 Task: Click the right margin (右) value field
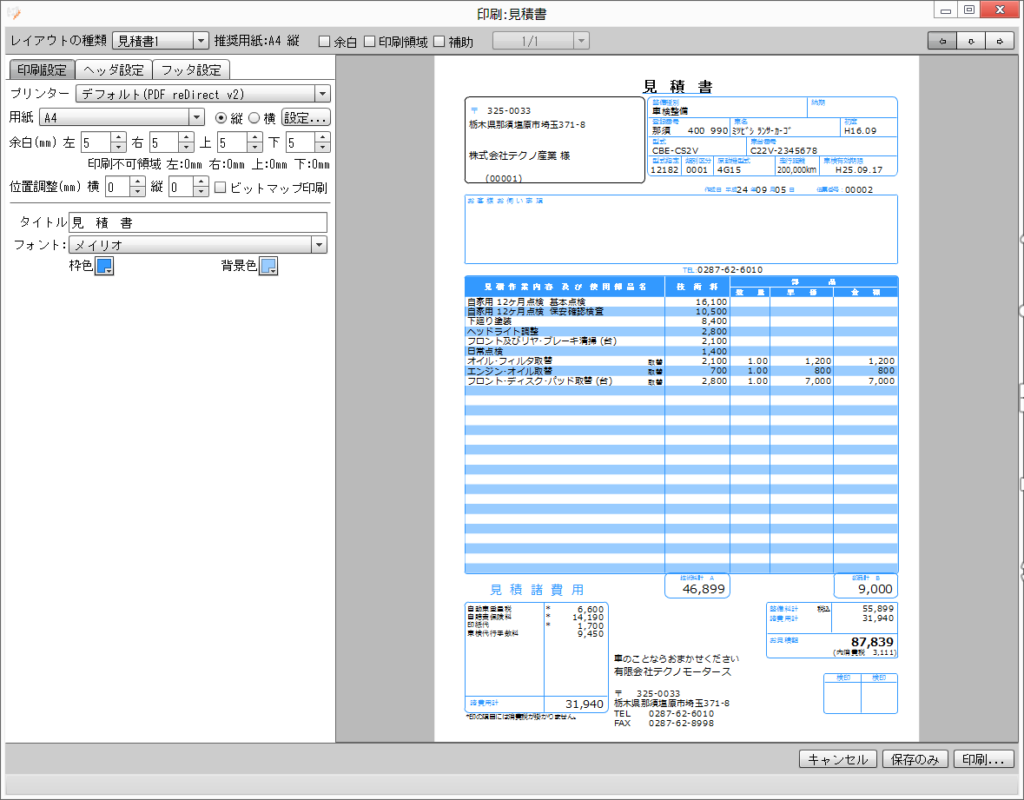point(164,142)
